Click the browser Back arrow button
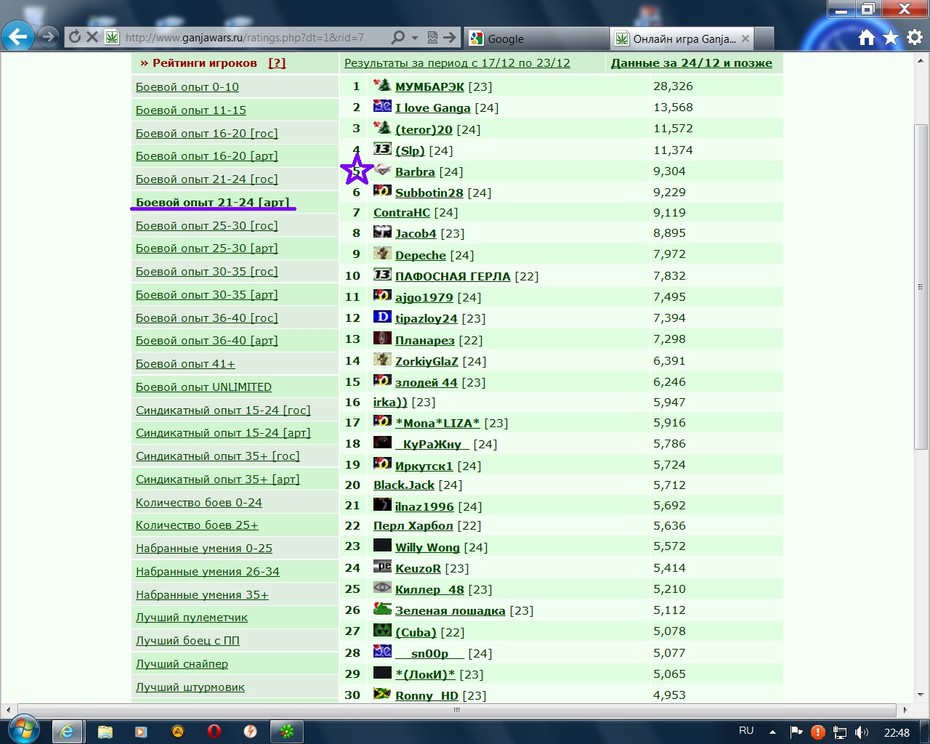Viewport: 930px width, 744px height. pos(18,37)
